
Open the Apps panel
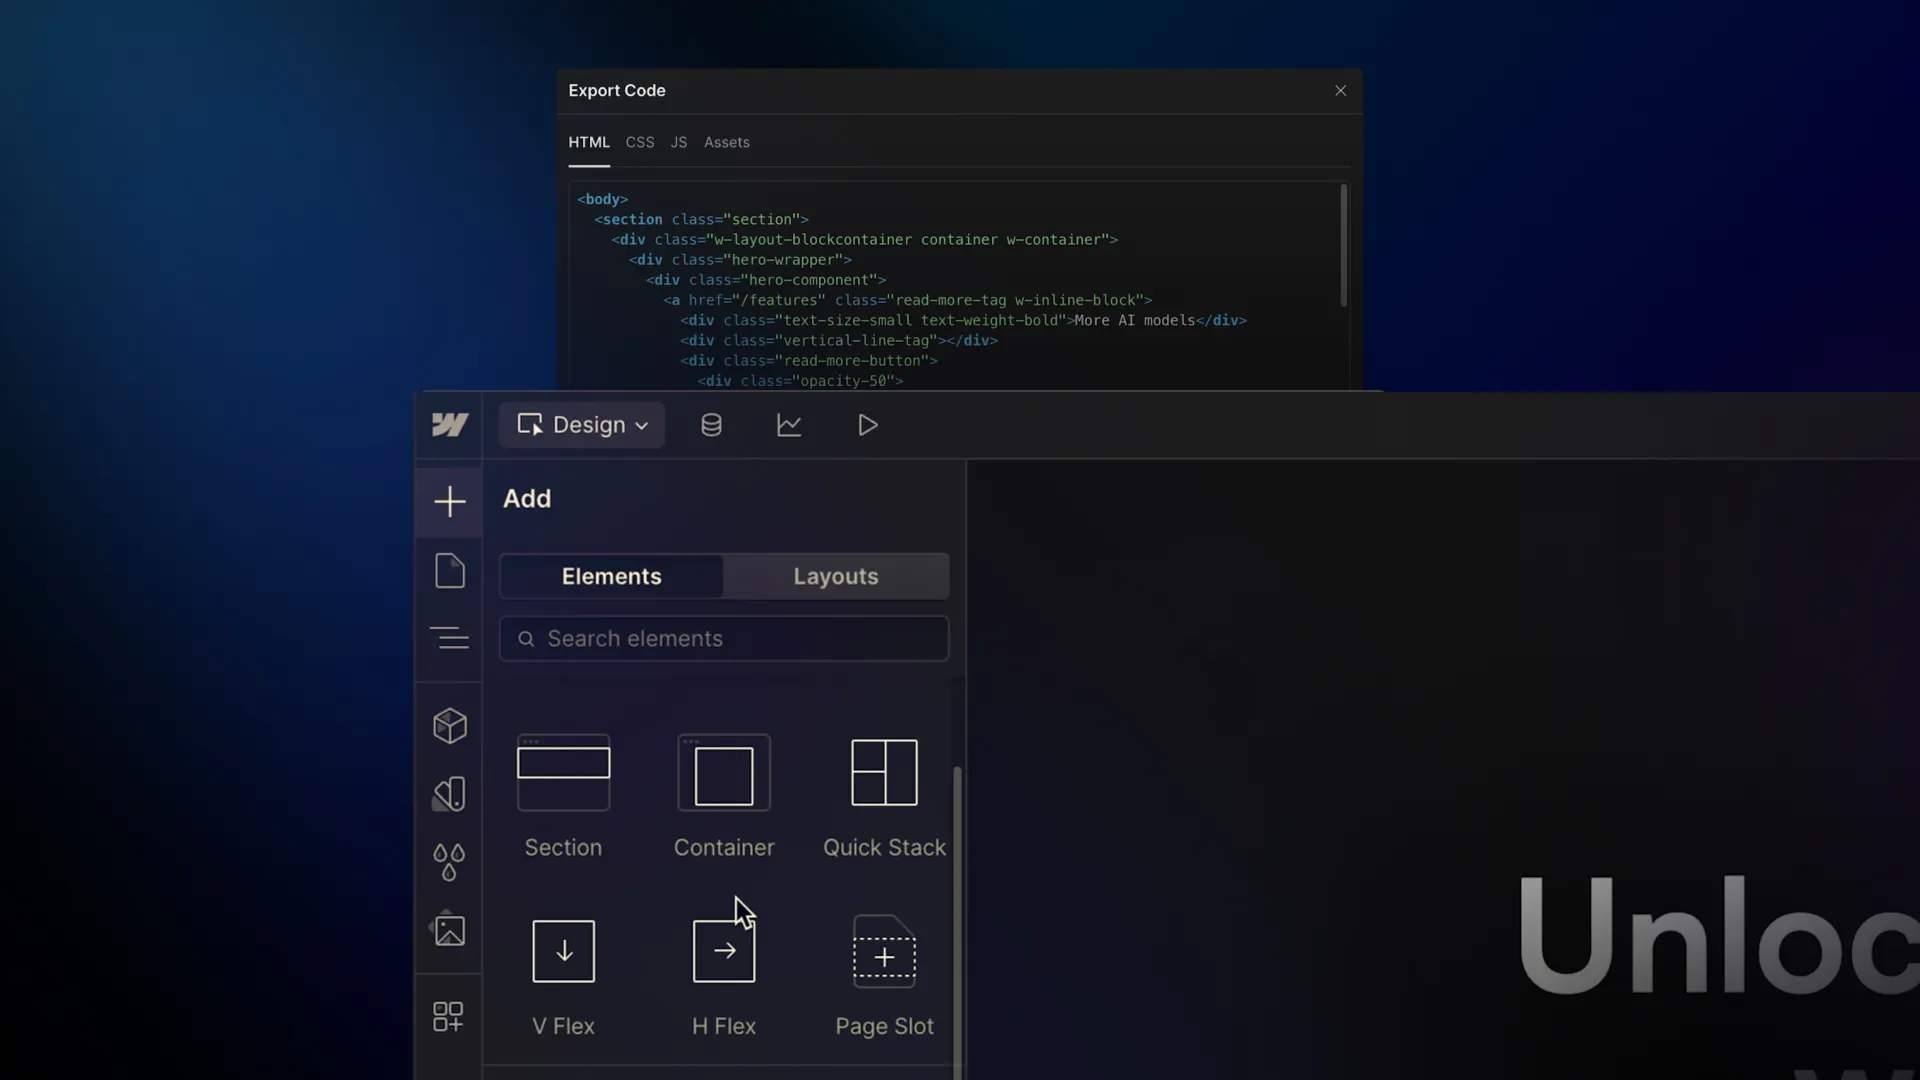coord(449,1016)
